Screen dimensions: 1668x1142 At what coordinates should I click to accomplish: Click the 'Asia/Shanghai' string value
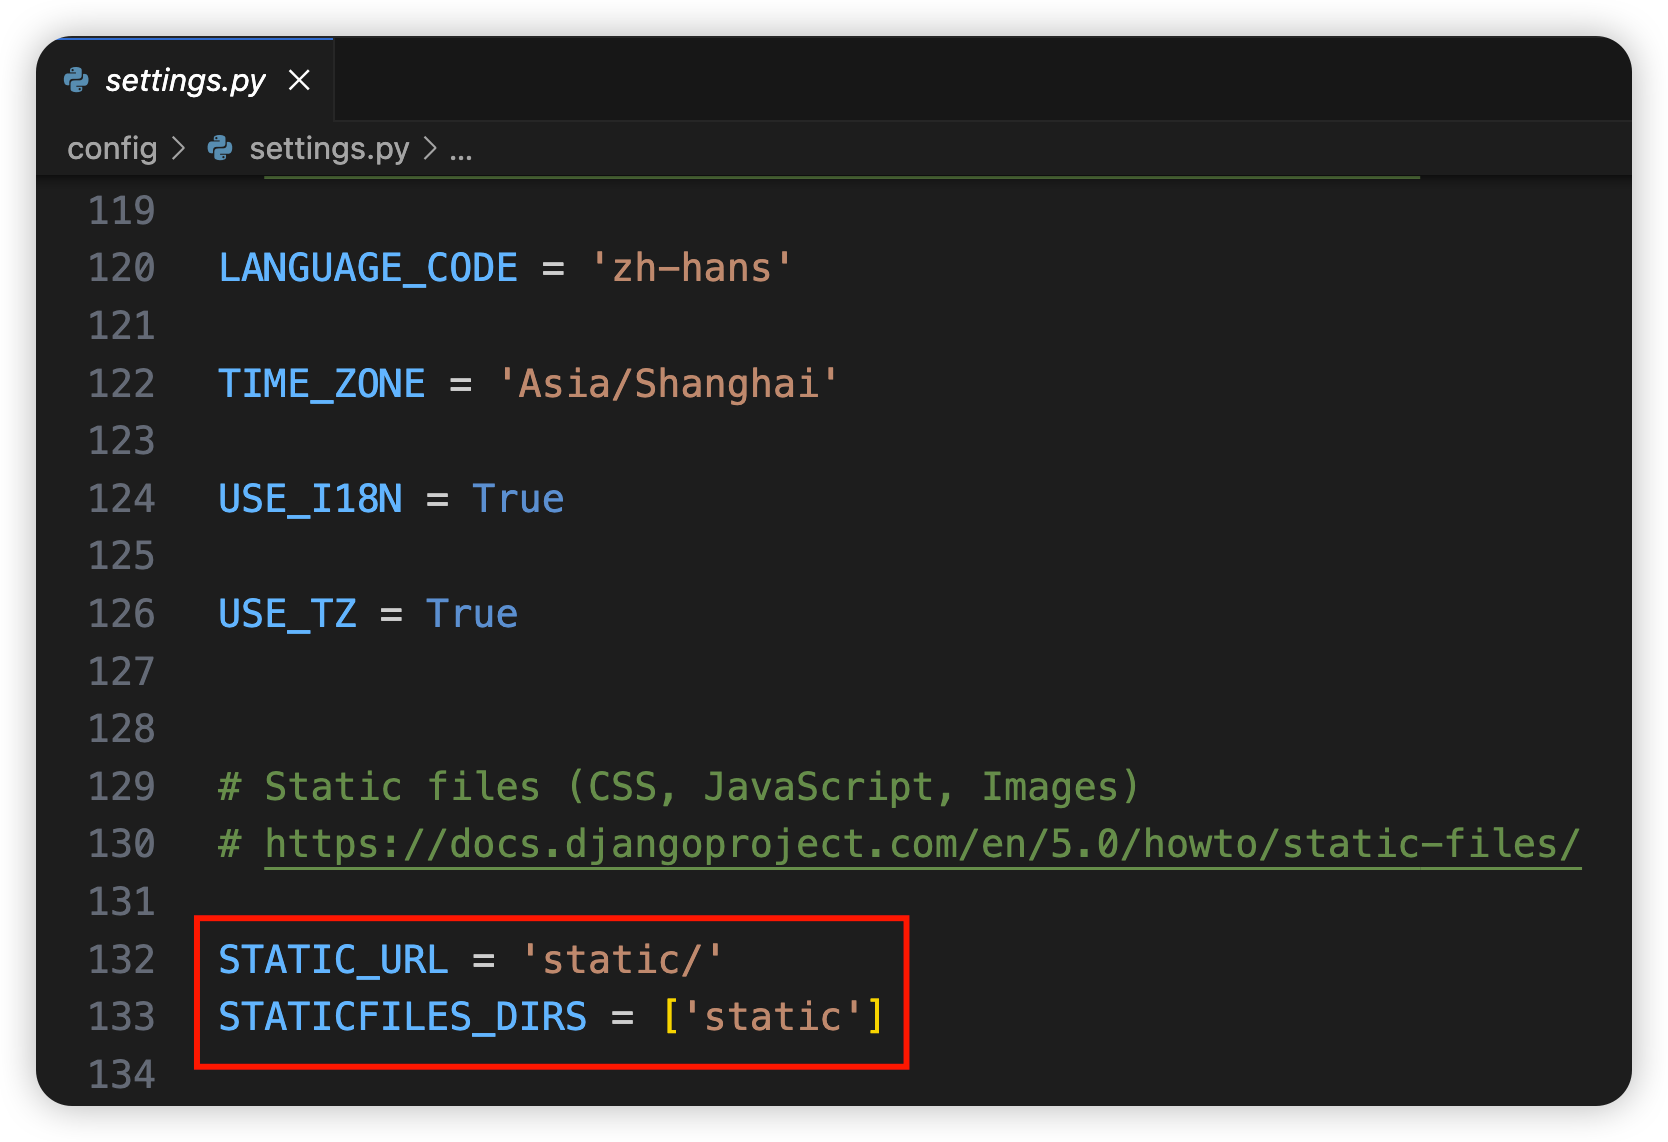point(668,384)
